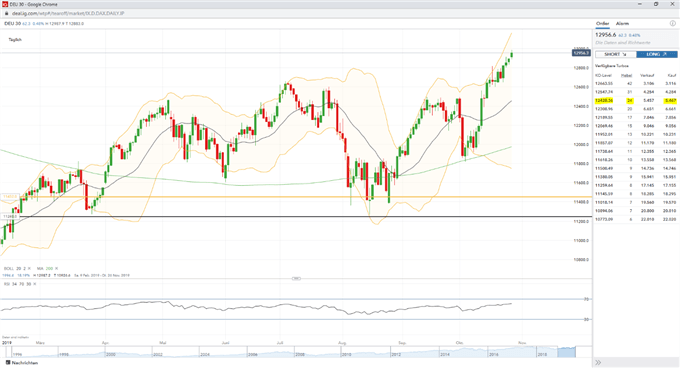Click the Verkauf price 13.558
This screenshot has width=680, height=368.
(648, 160)
